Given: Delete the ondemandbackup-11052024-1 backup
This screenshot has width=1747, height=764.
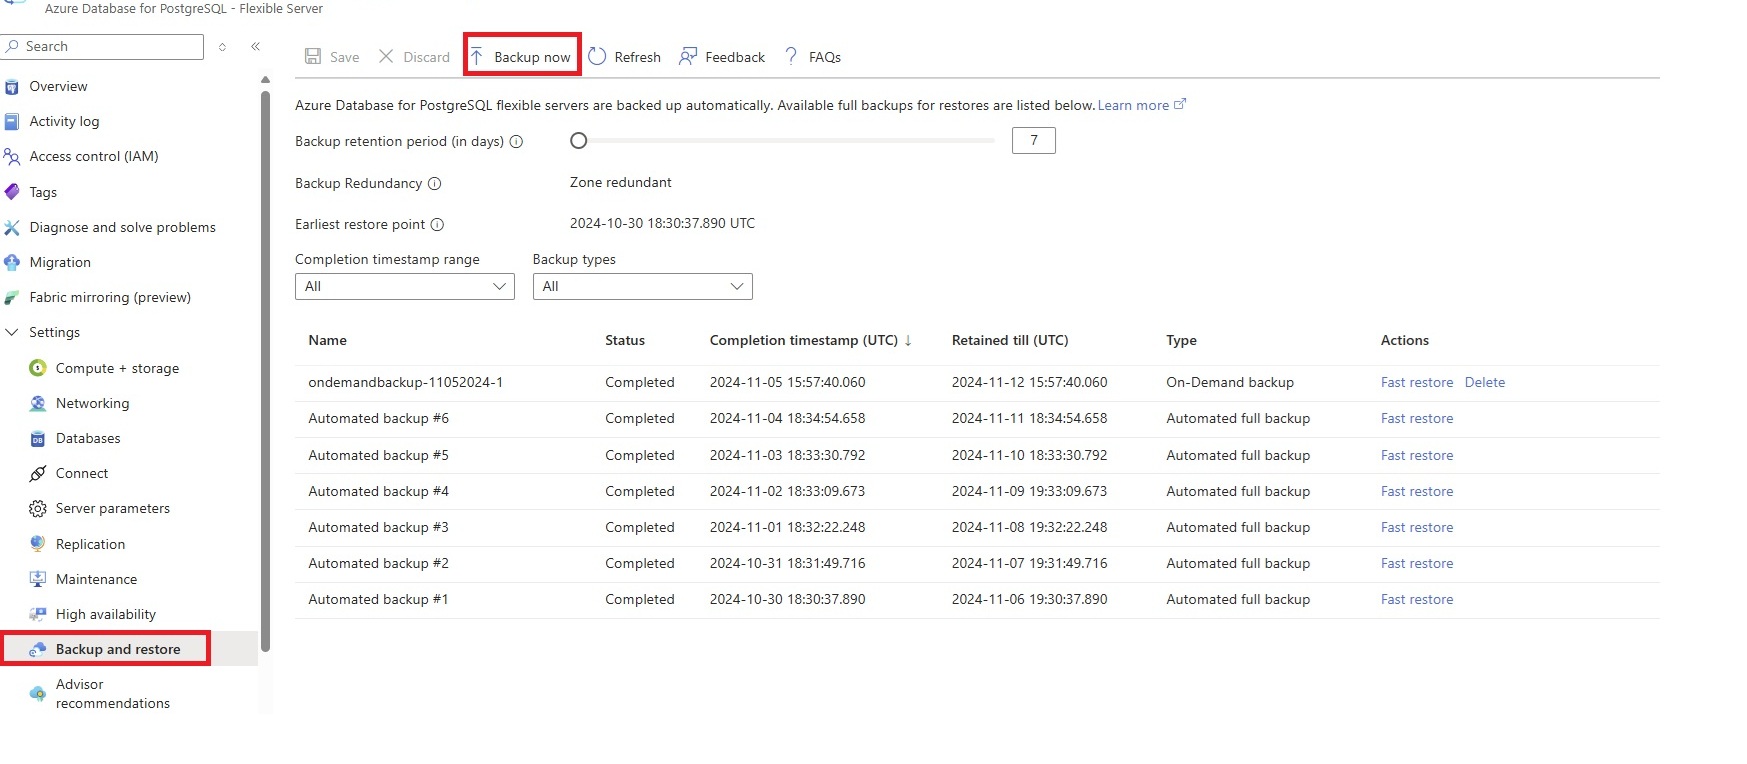Looking at the screenshot, I should (1485, 383).
